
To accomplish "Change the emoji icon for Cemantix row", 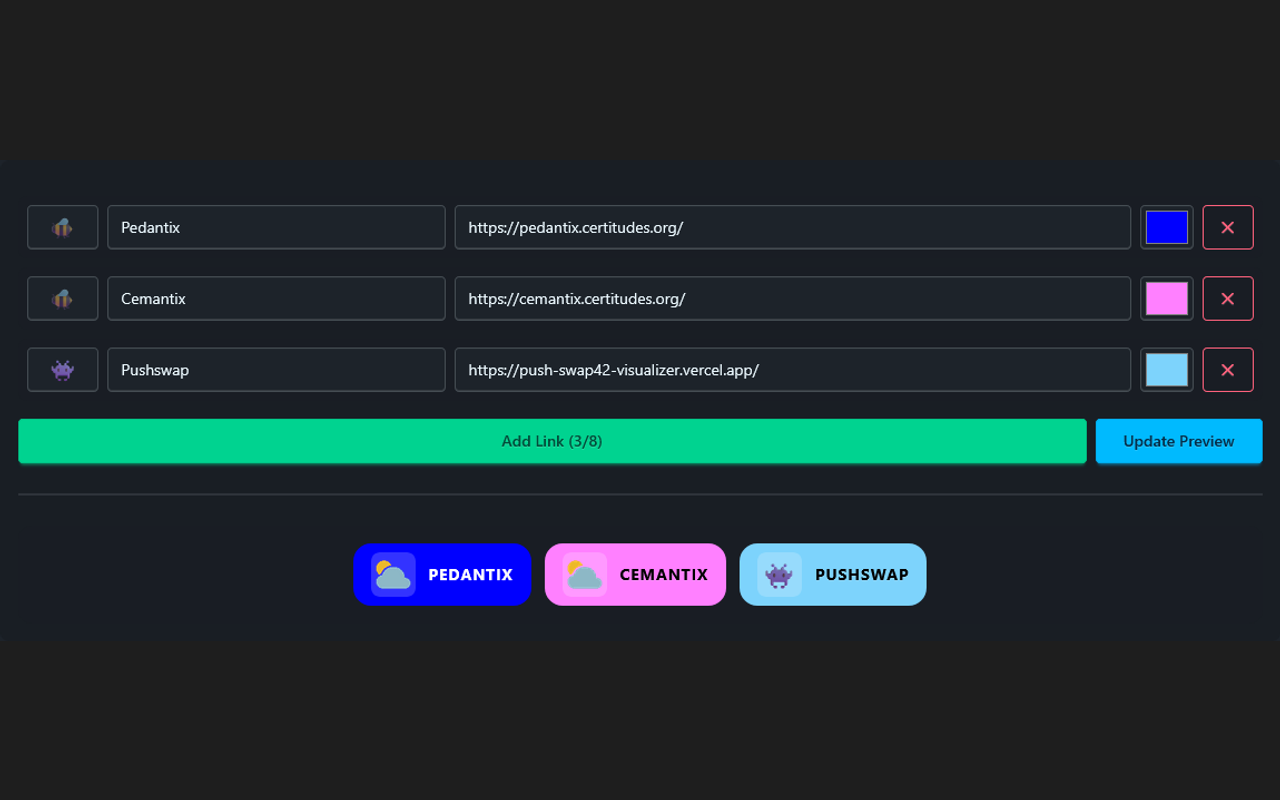I will click(x=62, y=298).
